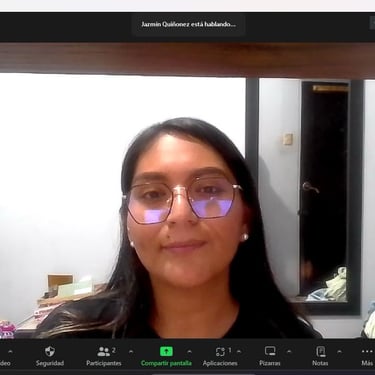This screenshot has width=375, height=375.
Task: Open the Más options menu
Action: coord(367,356)
